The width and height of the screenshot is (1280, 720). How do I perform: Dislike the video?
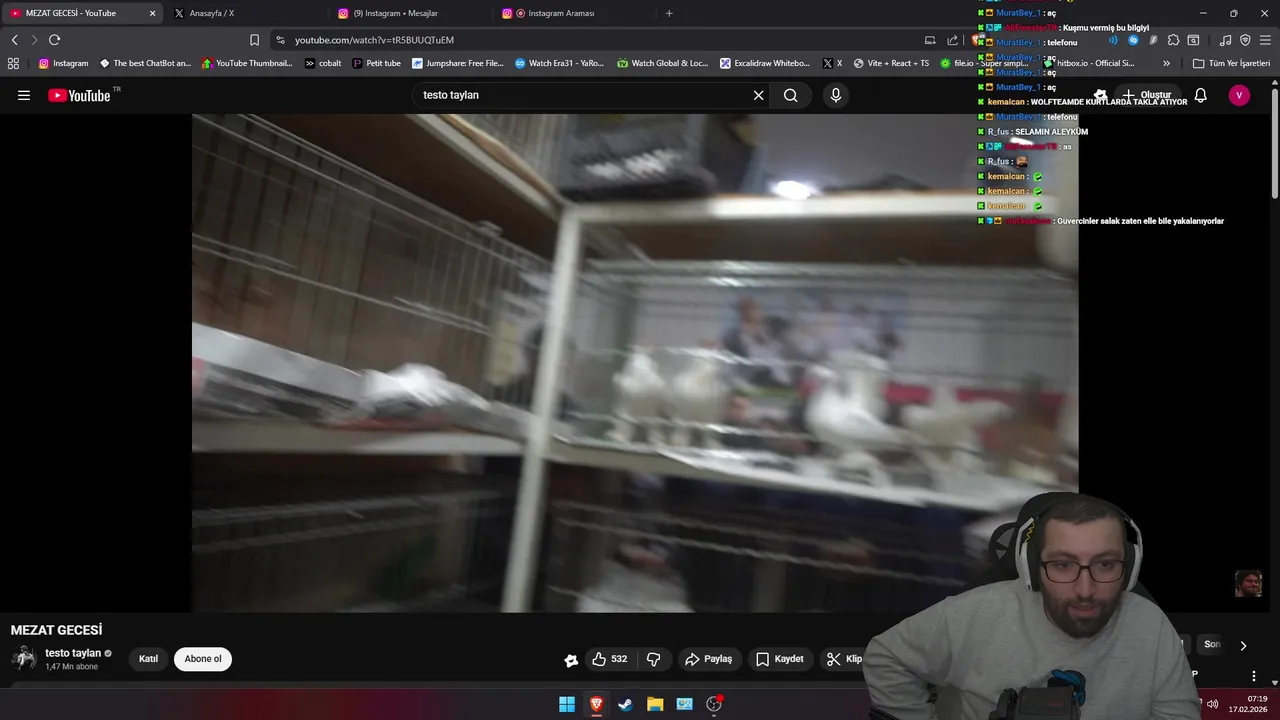654,659
